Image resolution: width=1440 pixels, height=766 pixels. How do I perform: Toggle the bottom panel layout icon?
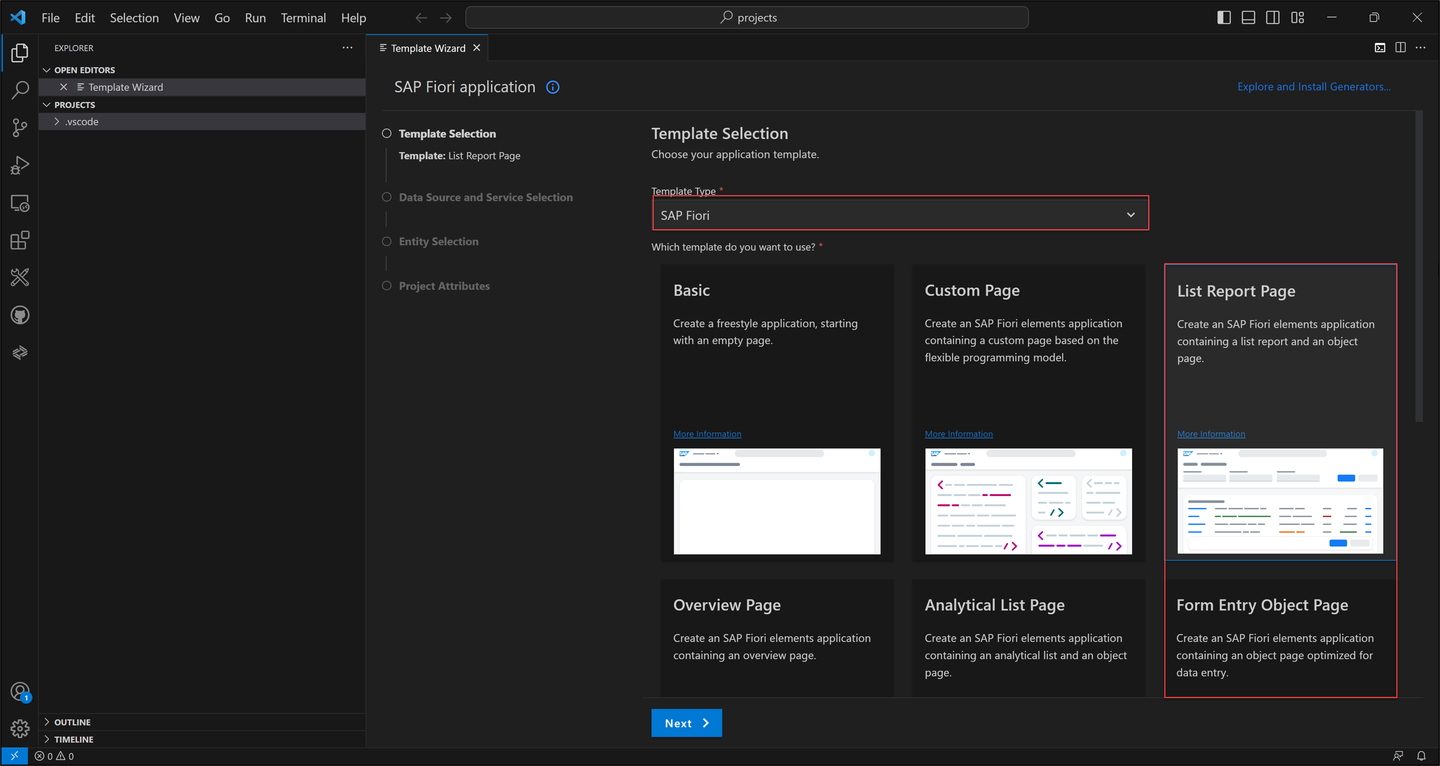pos(1248,17)
